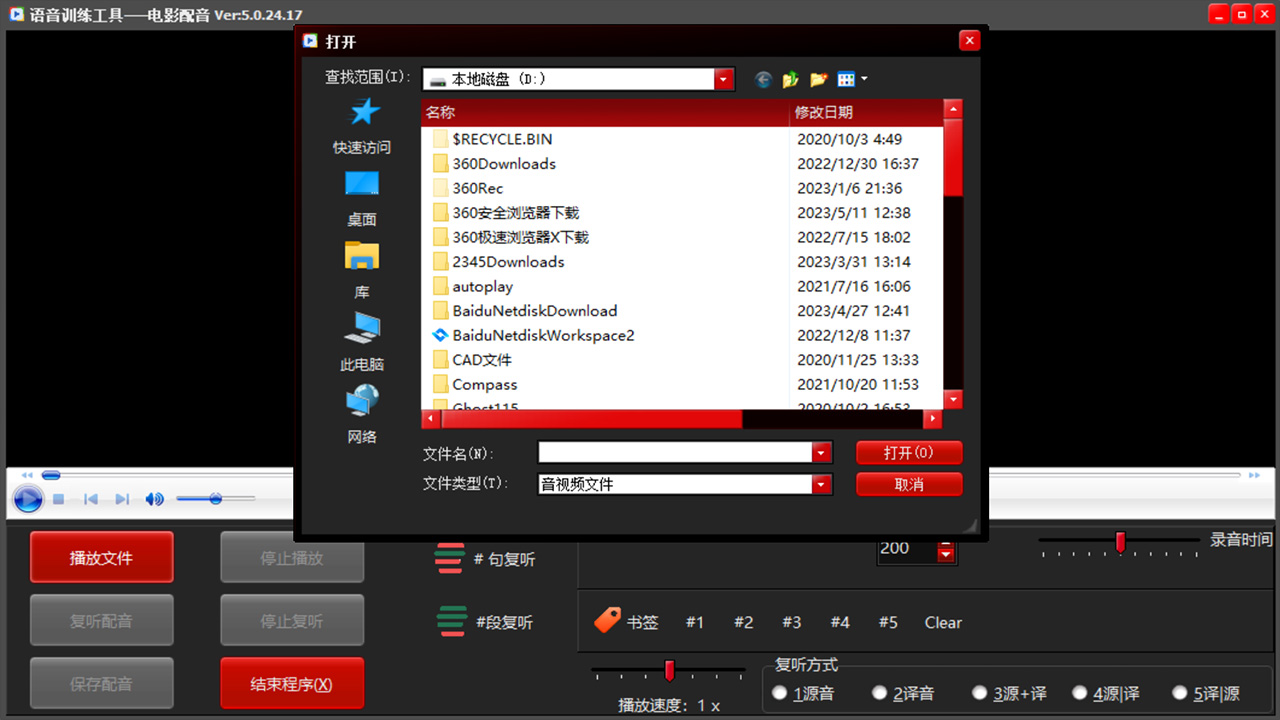1280x720 pixels.
Task: Click the back arrow icon in Open dialog
Action: (x=764, y=80)
